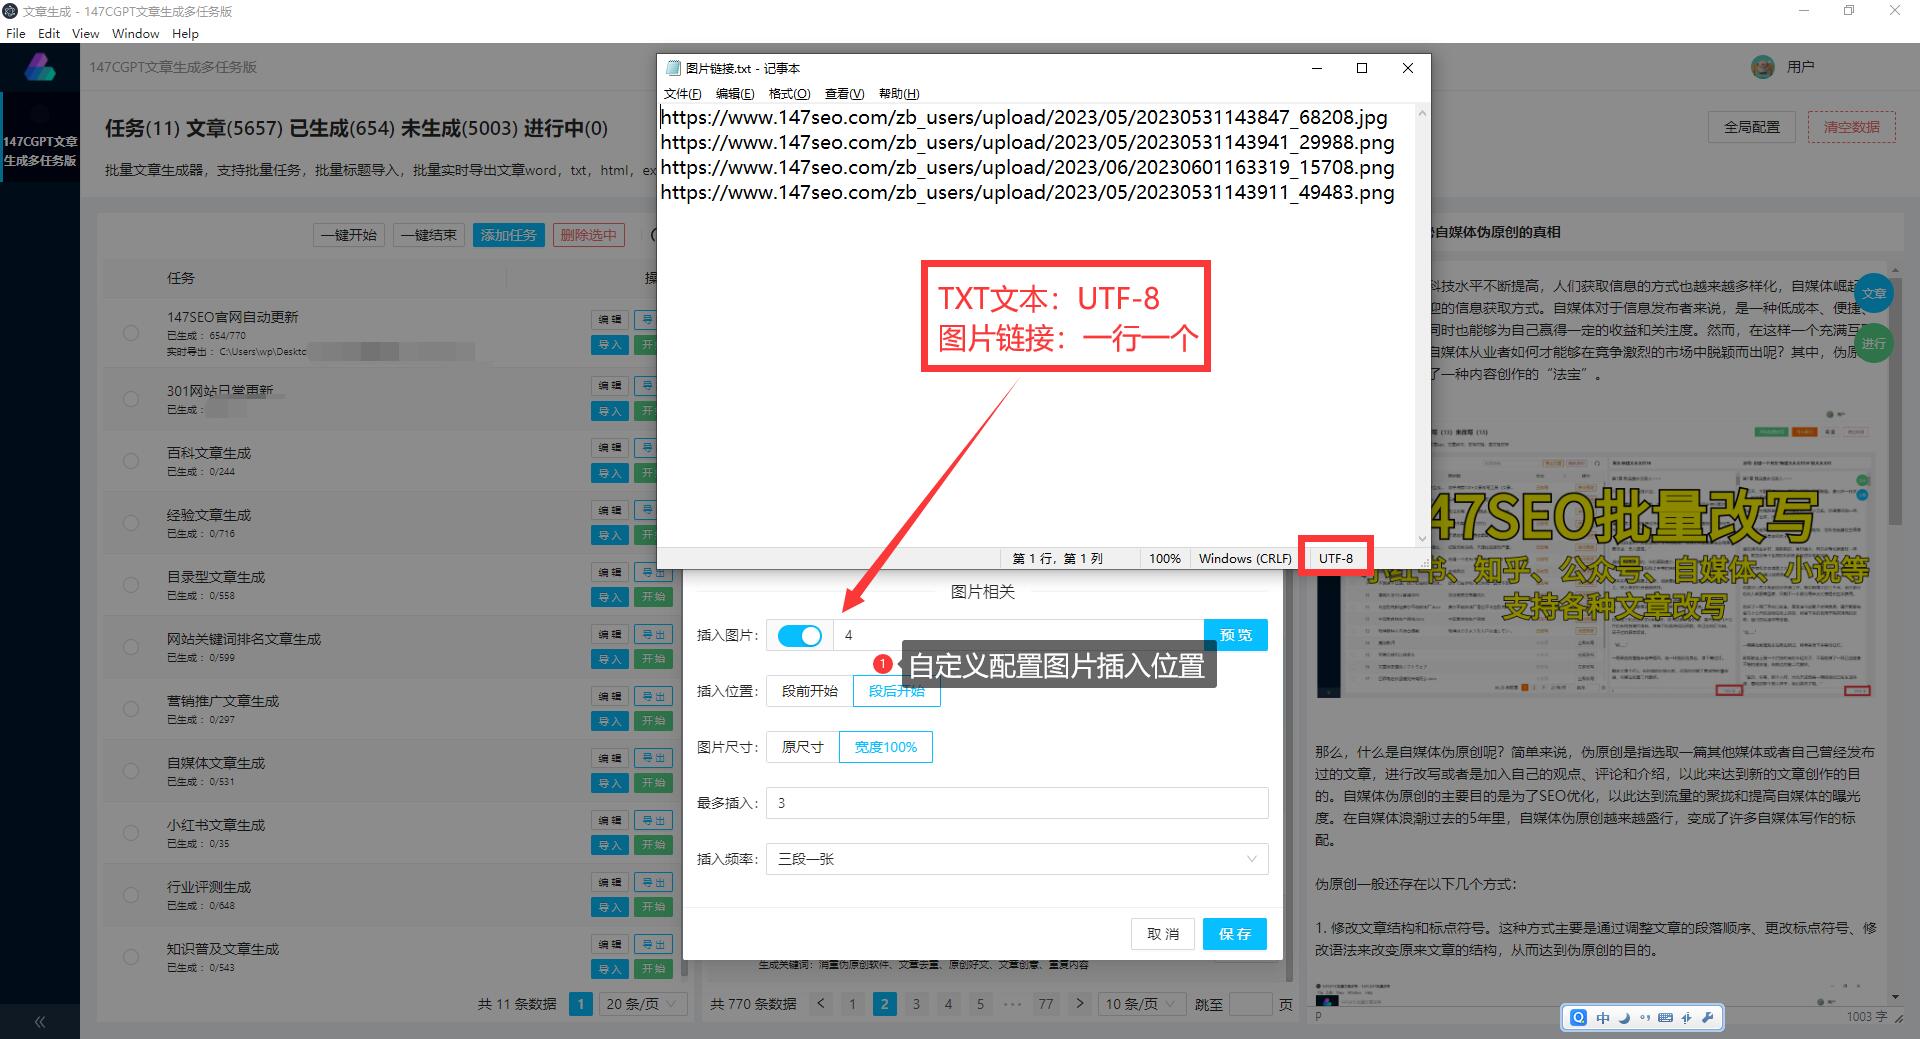
Task: Collapse the sidebar with double chevron
Action: [40, 1022]
